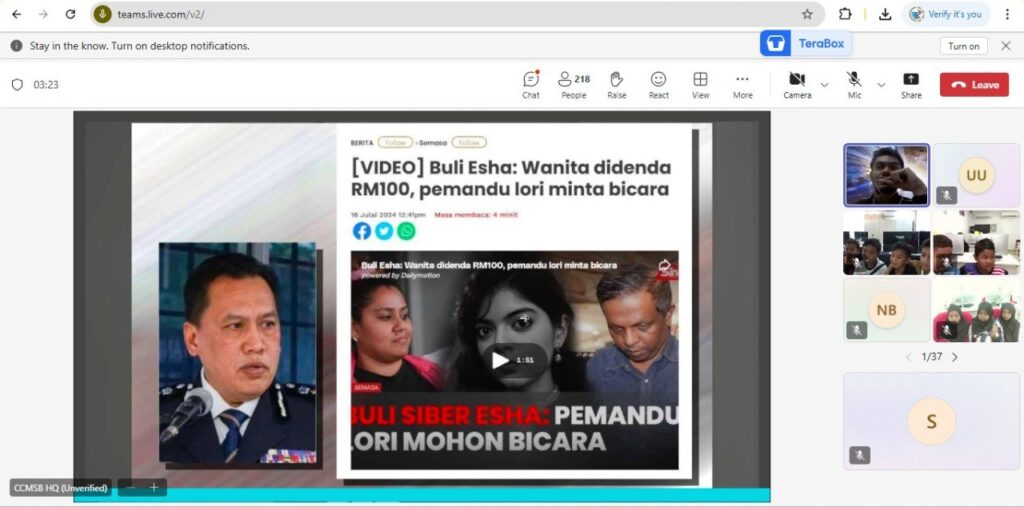Screen dimensions: 1024x507
Task: Dismiss the notifications banner
Action: (1005, 46)
